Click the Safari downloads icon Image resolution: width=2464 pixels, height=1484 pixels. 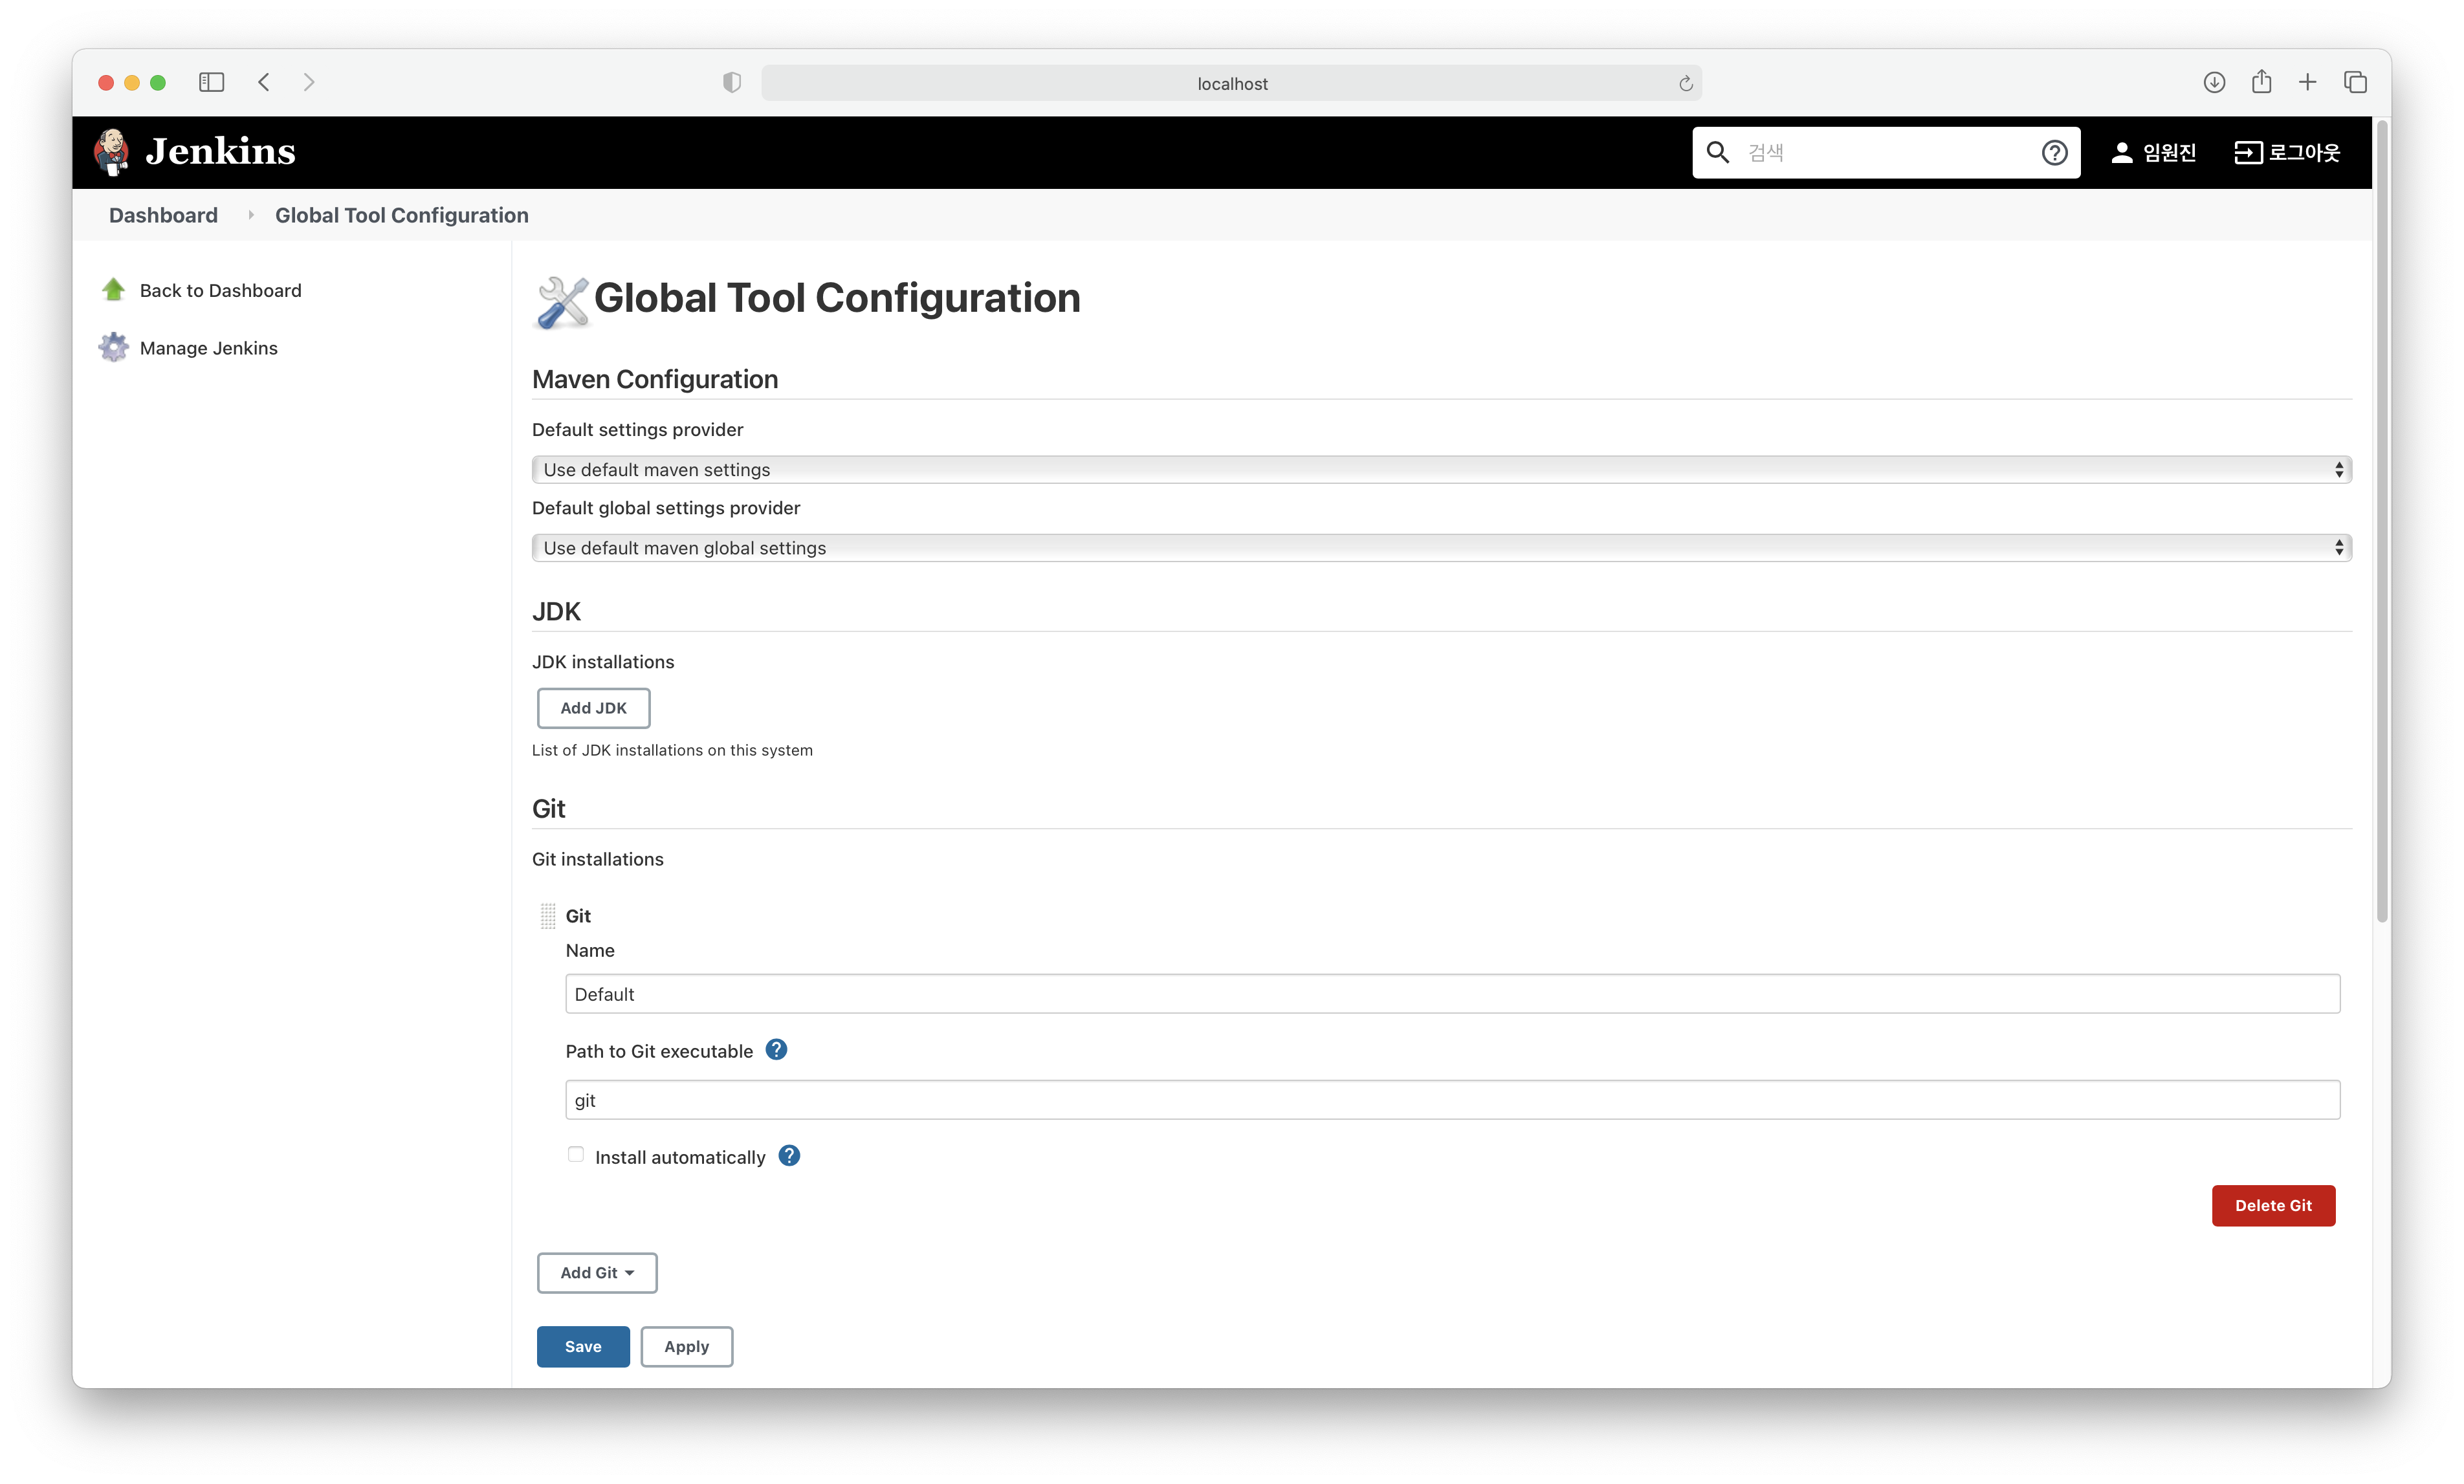pos(2214,82)
